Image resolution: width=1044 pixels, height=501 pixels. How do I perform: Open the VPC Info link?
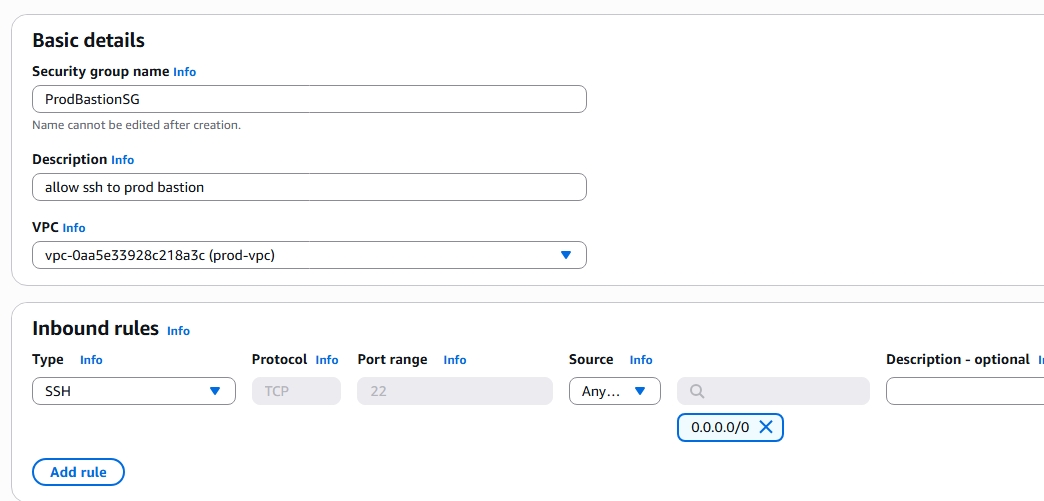74,228
